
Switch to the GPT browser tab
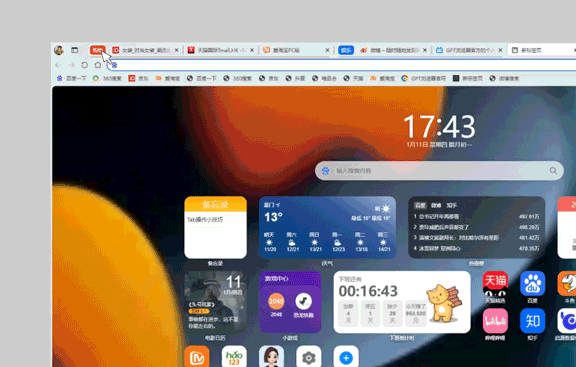(469, 50)
